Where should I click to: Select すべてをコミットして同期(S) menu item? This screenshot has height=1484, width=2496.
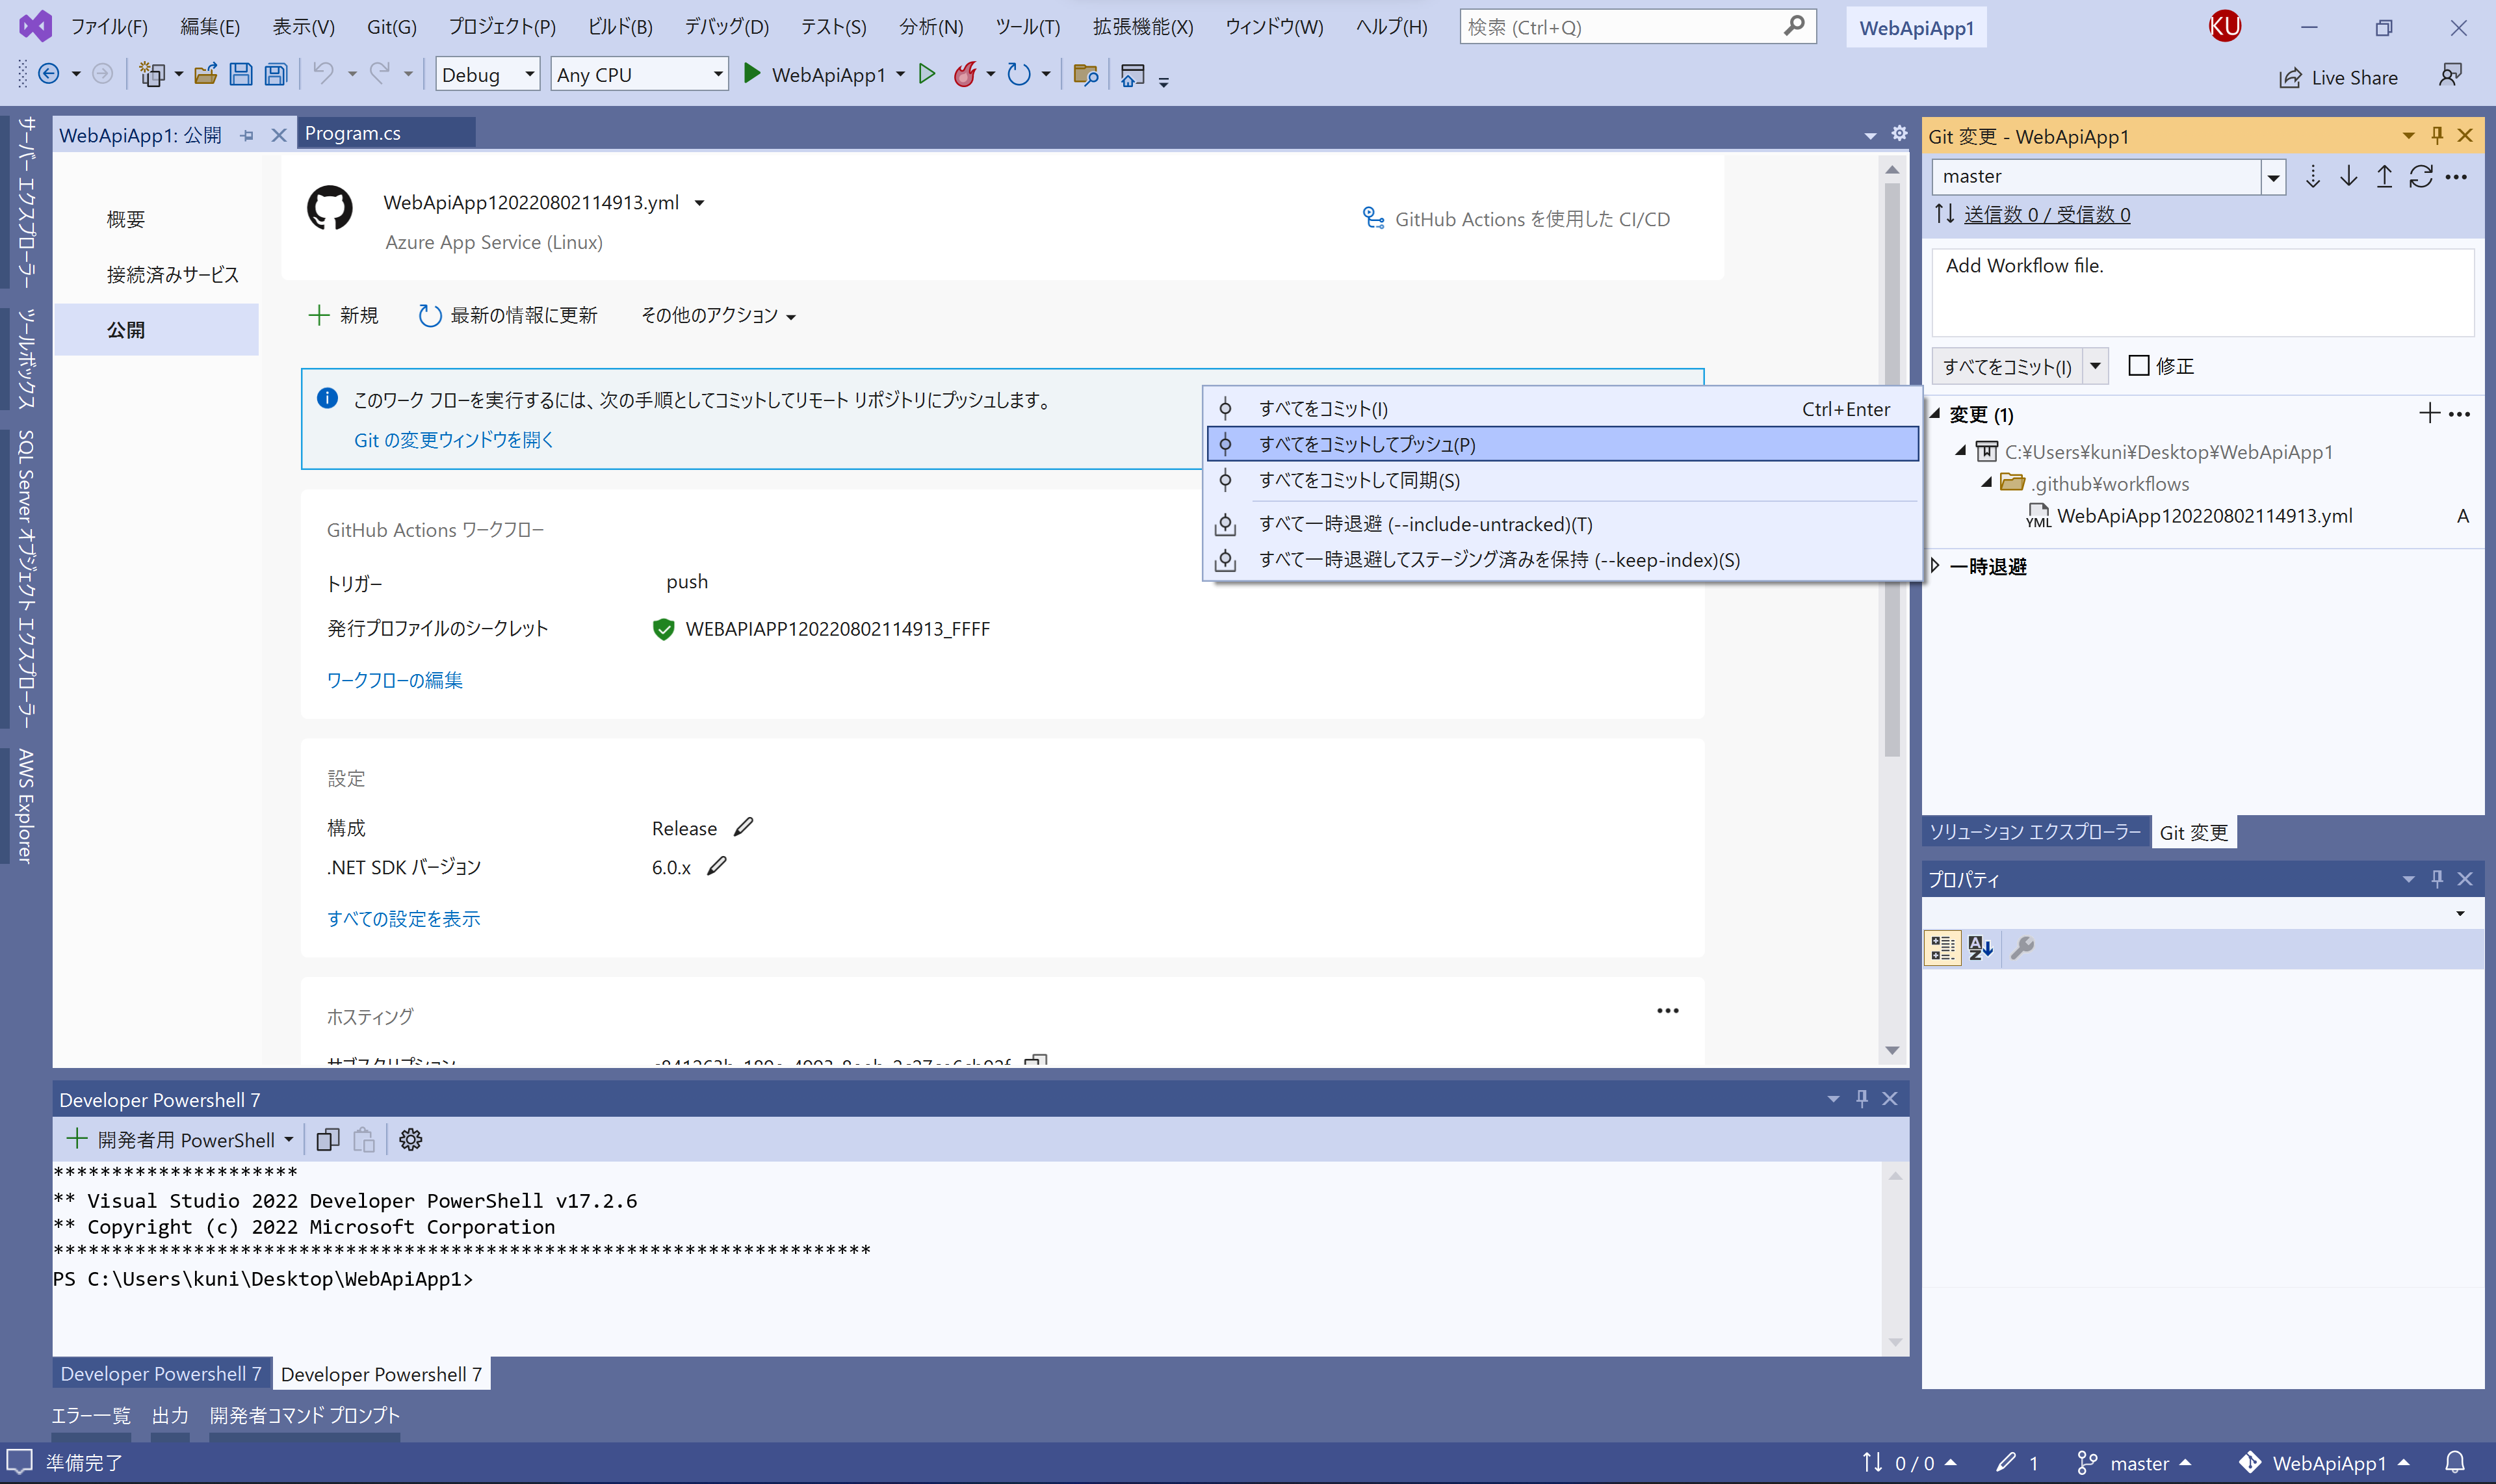click(x=1562, y=480)
